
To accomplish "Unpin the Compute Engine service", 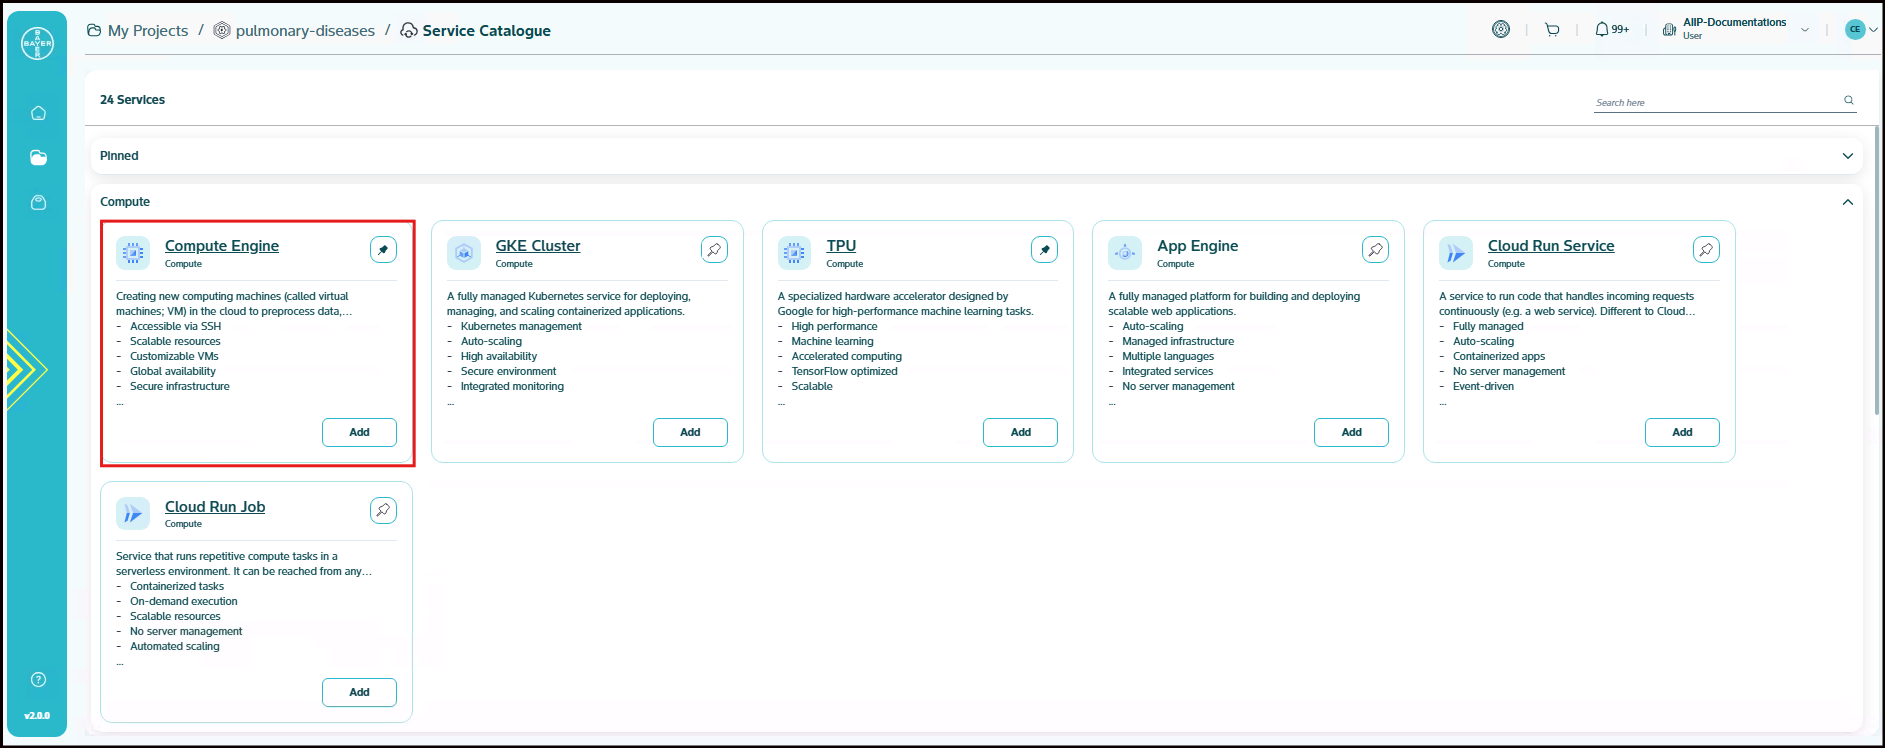I will [383, 250].
